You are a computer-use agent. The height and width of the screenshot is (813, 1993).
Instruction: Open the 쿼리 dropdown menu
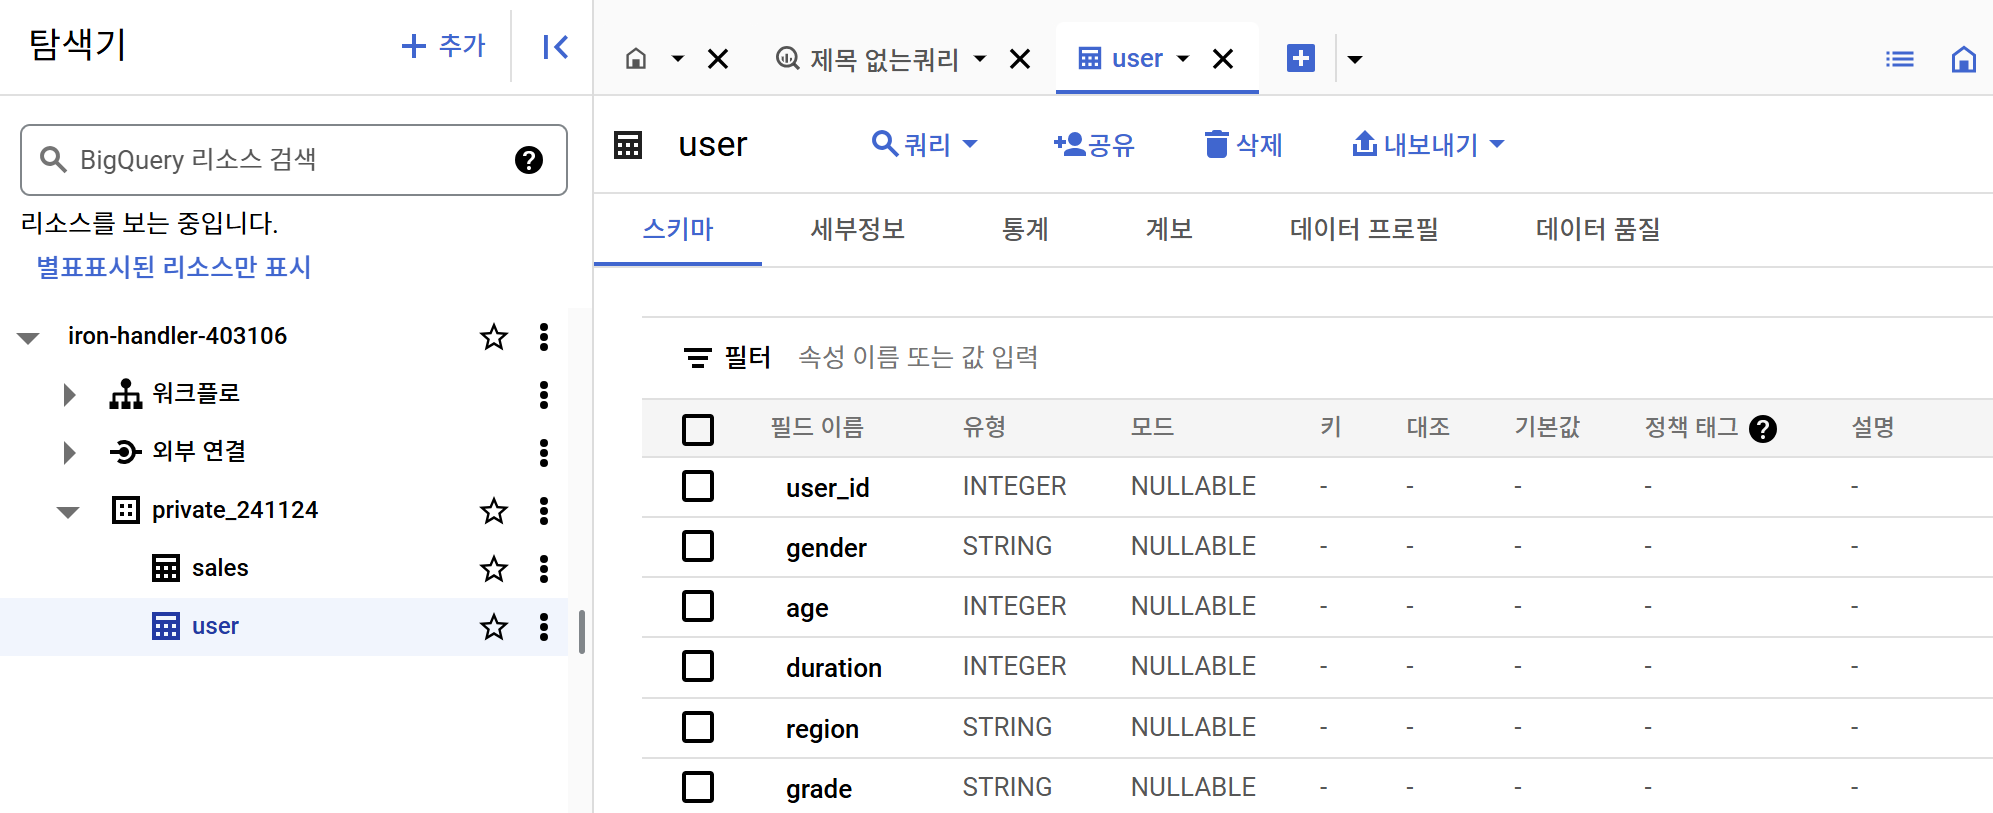pos(924,145)
